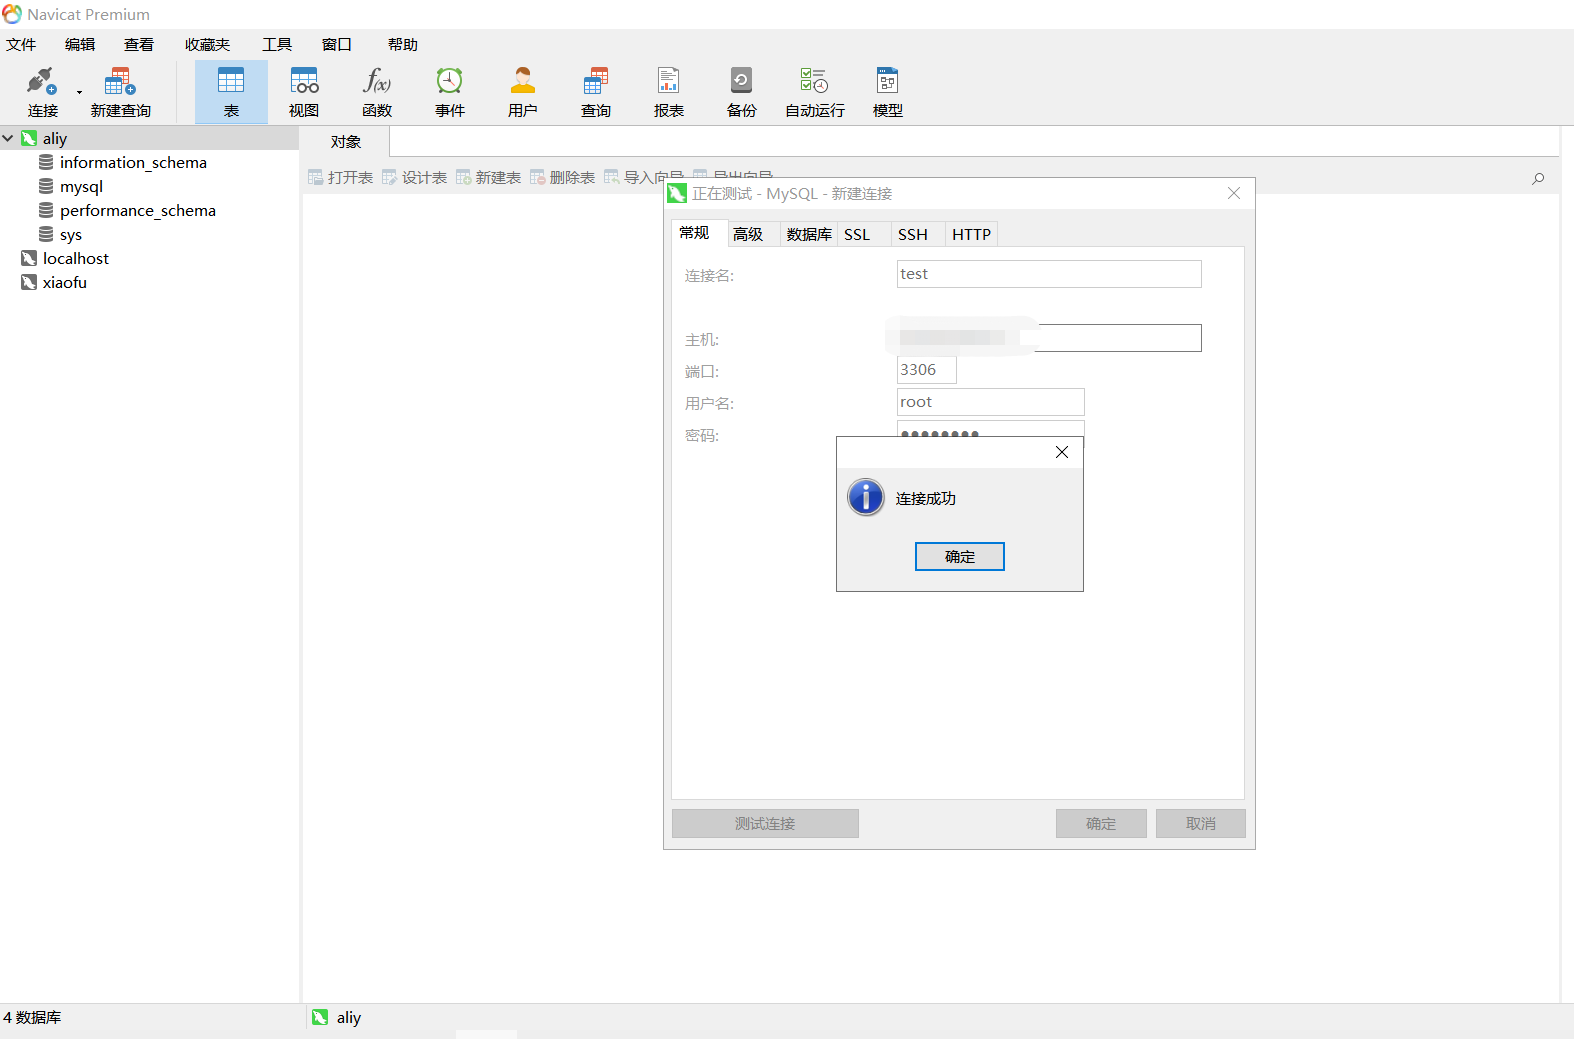Click the sys database cylinder icon
This screenshot has height=1039, width=1574.
point(46,234)
